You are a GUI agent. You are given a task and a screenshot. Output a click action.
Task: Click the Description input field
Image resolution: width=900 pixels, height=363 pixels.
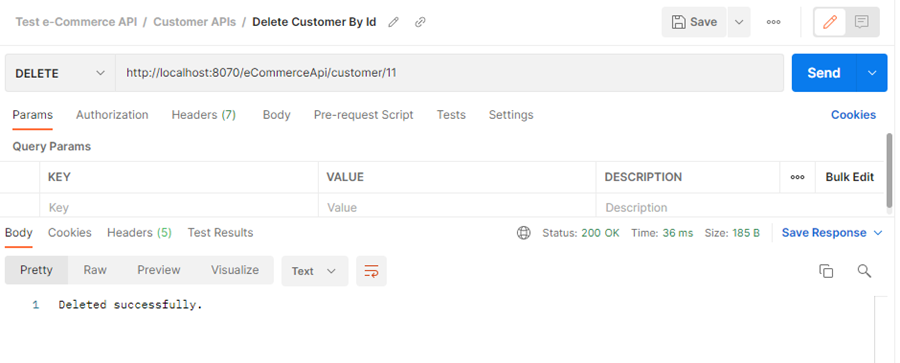click(688, 207)
